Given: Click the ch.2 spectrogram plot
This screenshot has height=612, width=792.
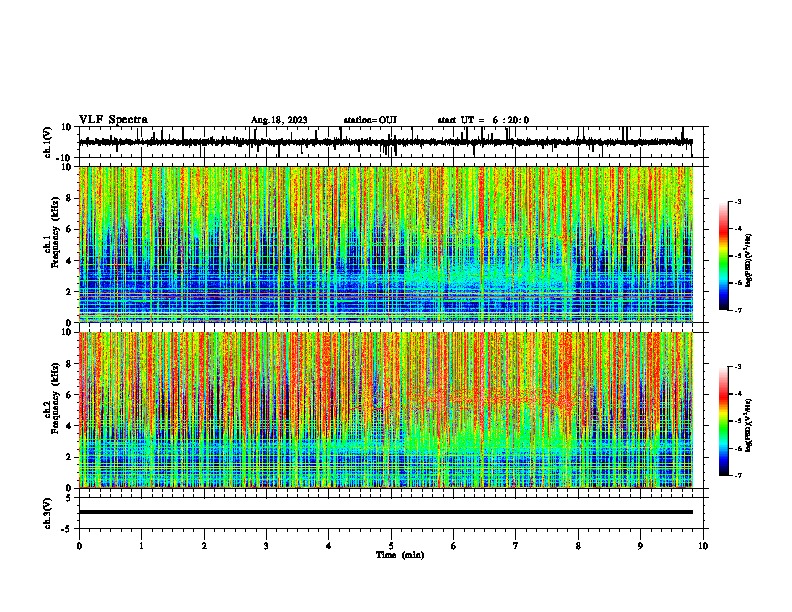Looking at the screenshot, I should (x=386, y=410).
